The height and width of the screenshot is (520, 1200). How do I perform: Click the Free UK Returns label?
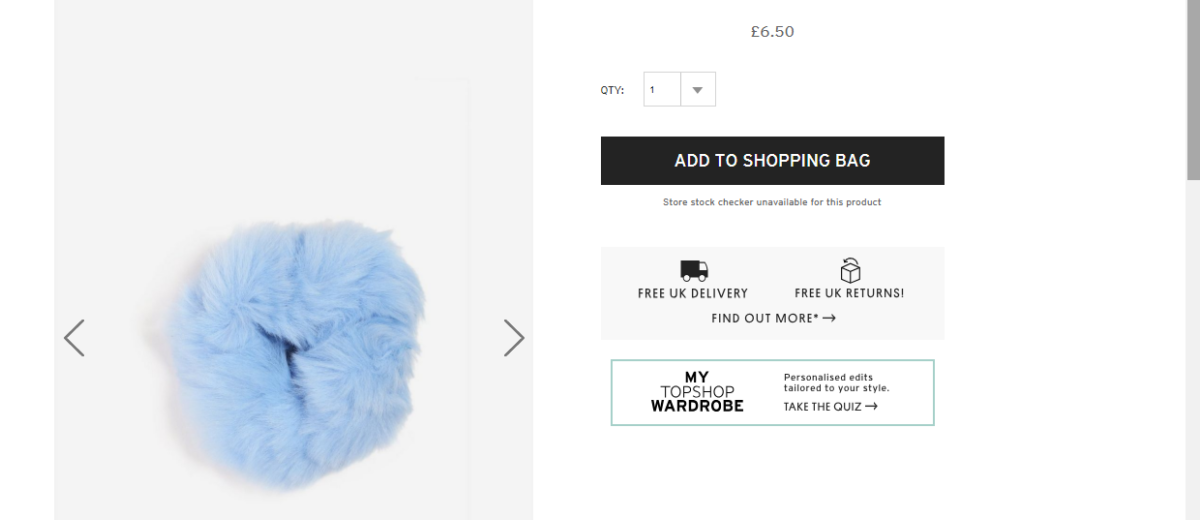pos(849,294)
